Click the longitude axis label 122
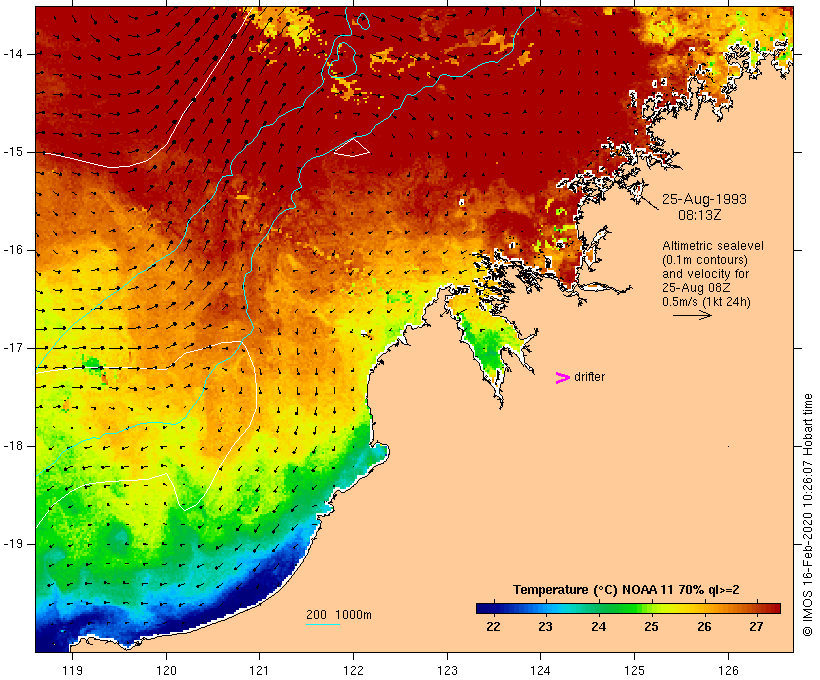820x680 pixels. tap(353, 670)
